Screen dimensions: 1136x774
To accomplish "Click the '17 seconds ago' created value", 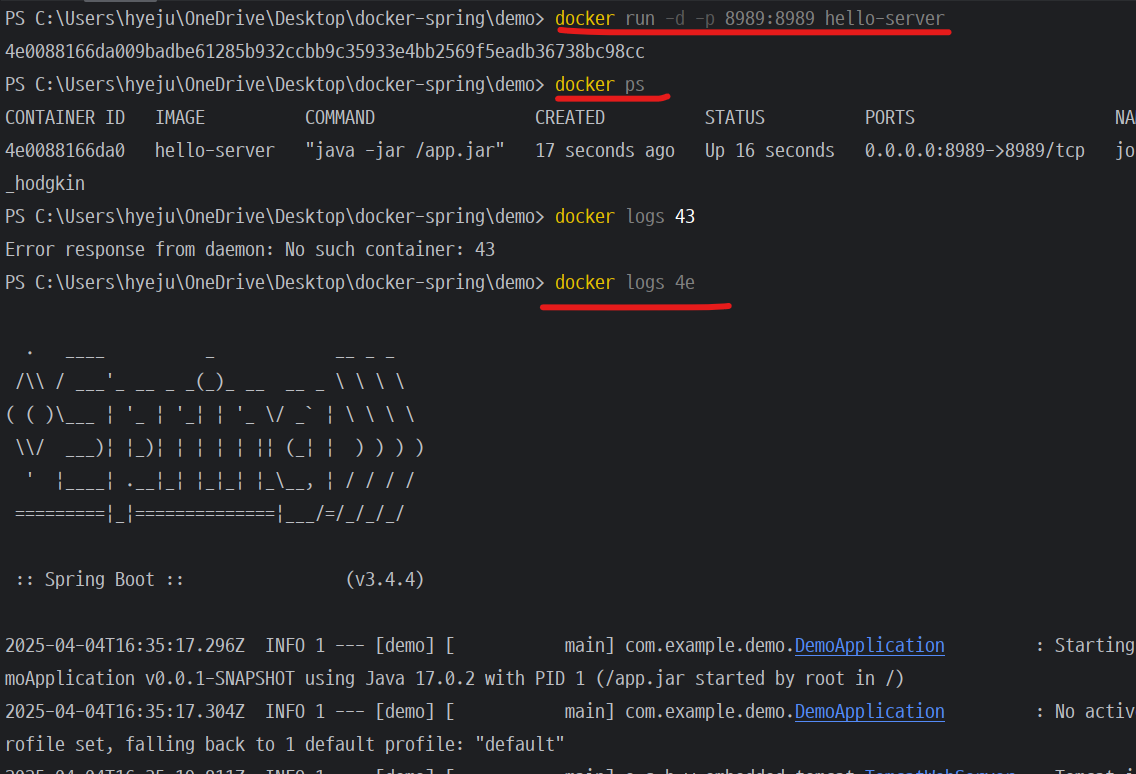I will pyautogui.click(x=605, y=150).
